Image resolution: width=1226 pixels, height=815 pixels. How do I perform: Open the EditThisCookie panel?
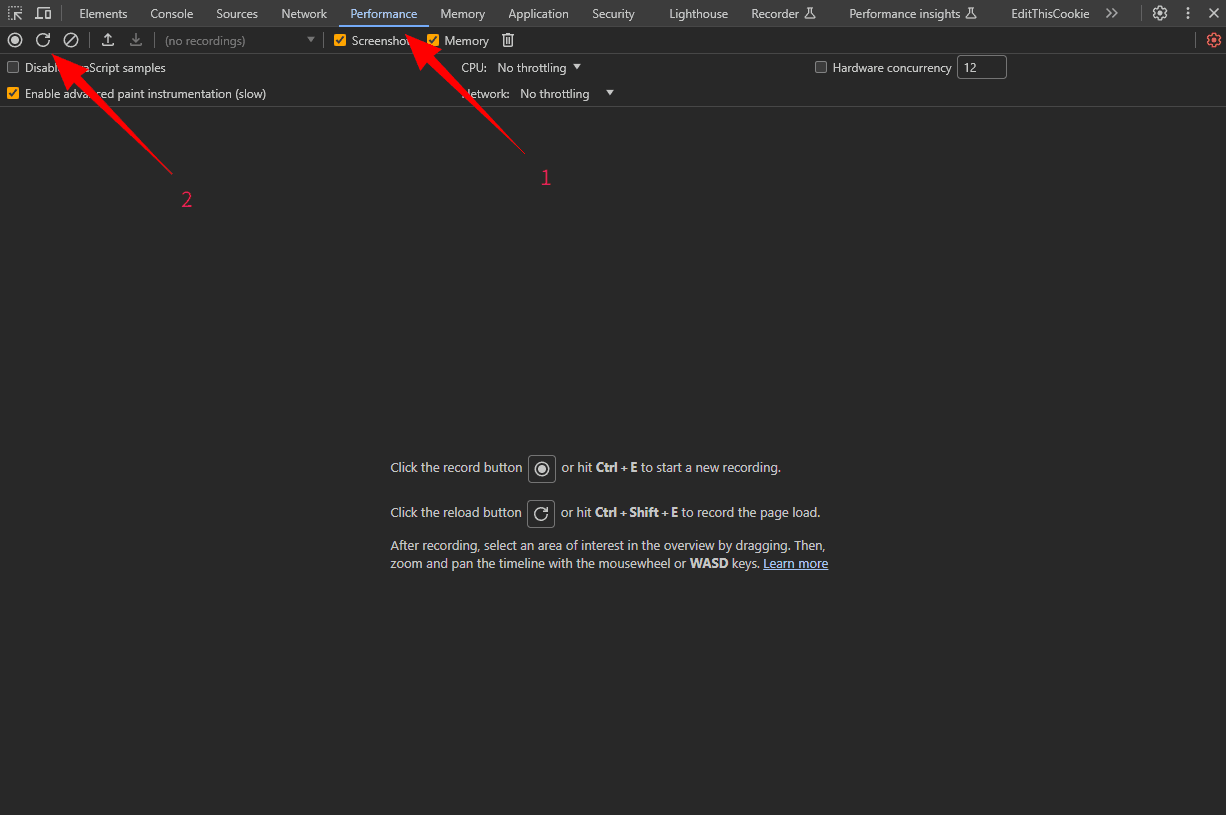point(1049,13)
